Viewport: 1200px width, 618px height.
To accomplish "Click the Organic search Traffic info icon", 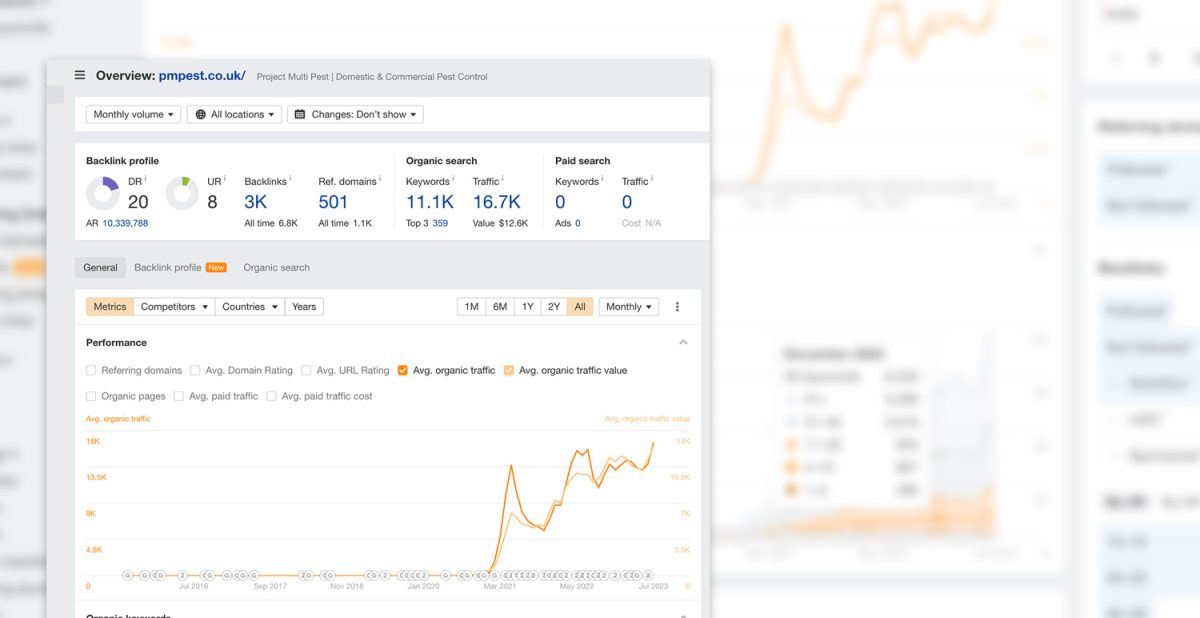I will pos(502,179).
